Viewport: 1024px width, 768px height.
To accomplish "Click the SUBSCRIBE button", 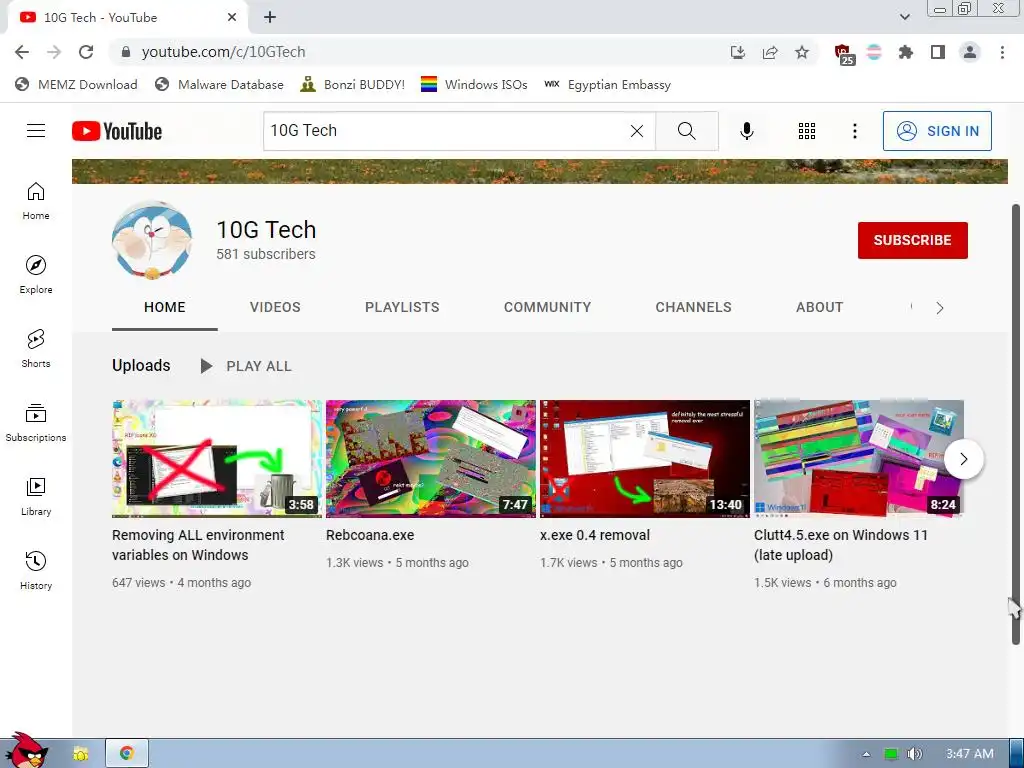I will [x=912, y=240].
